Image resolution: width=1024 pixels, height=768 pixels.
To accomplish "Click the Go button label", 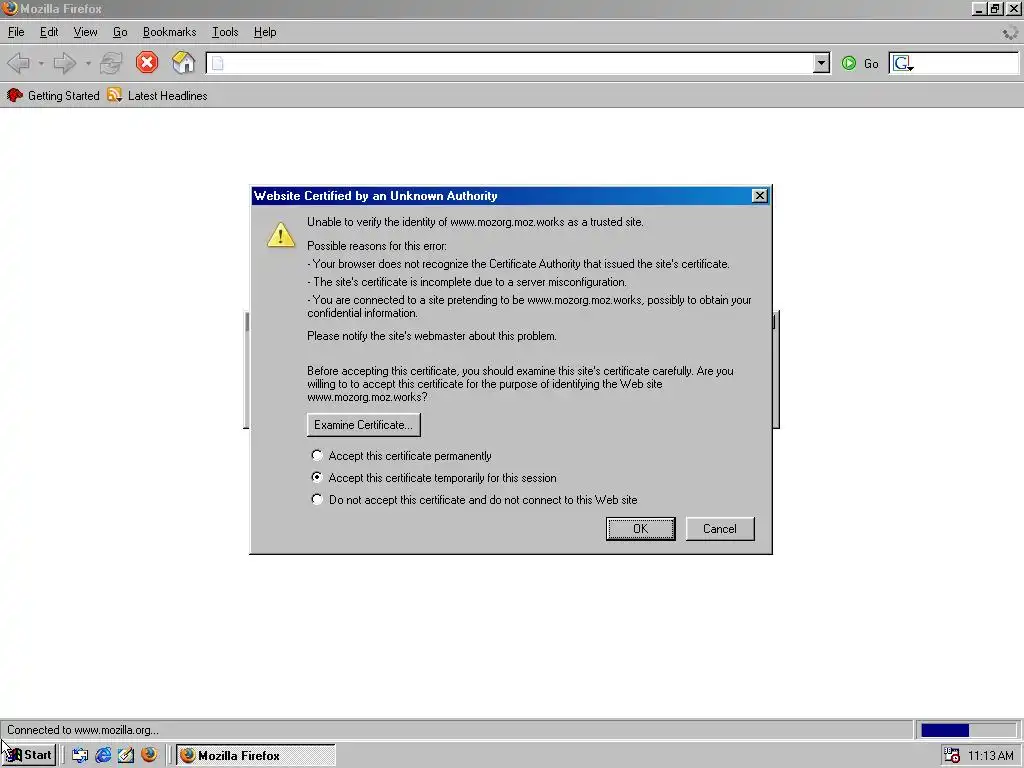I will [x=871, y=64].
